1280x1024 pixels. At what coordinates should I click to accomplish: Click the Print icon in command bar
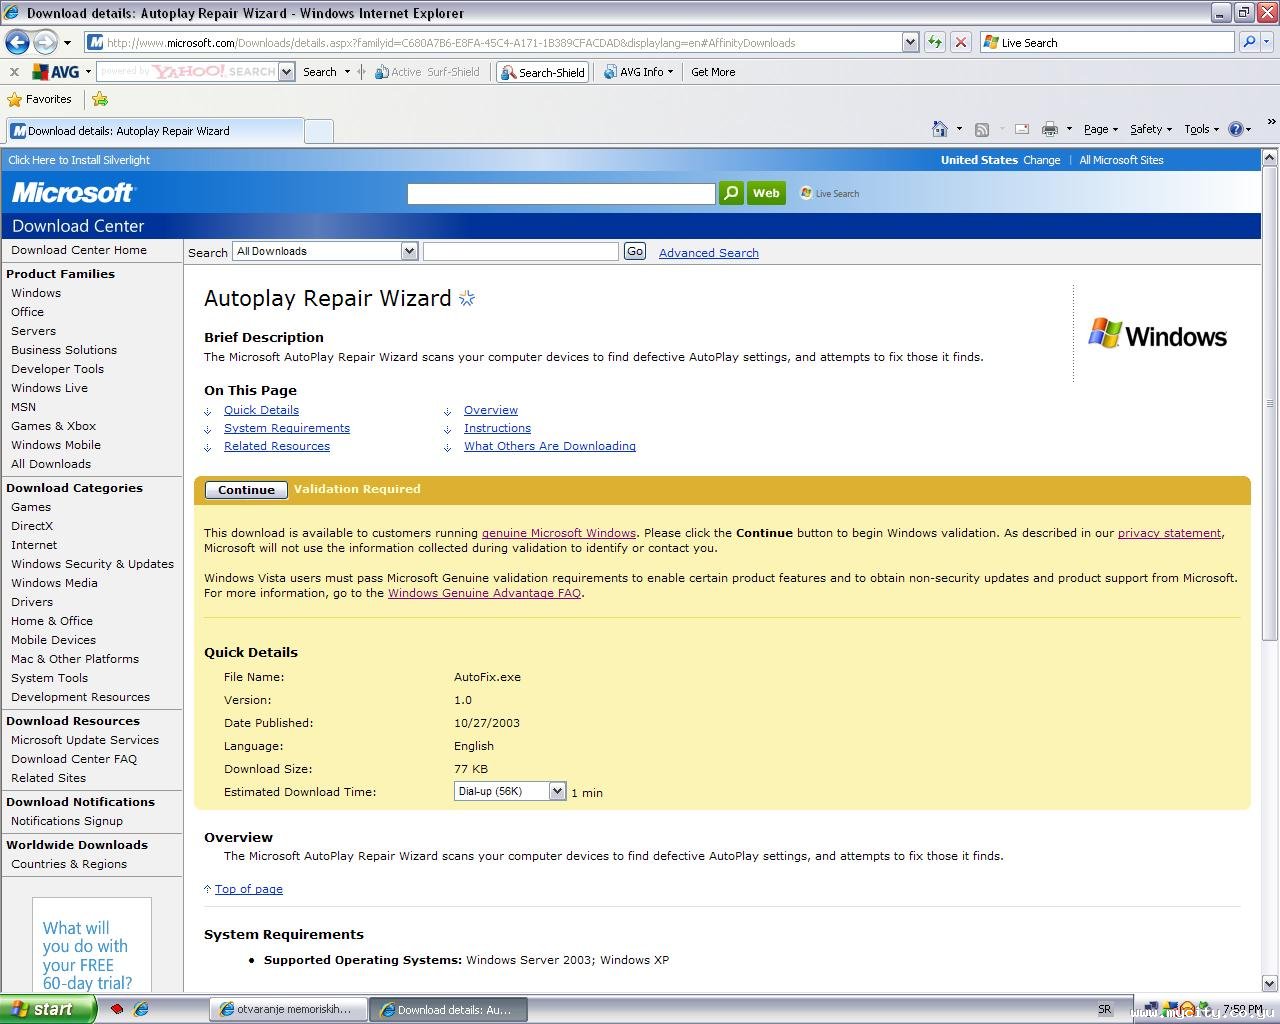(x=1049, y=129)
